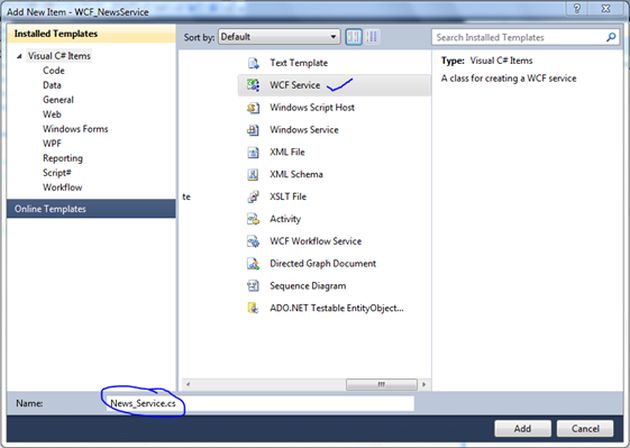The width and height of the screenshot is (630, 448).
Task: Click the Cancel button
Action: 585,429
